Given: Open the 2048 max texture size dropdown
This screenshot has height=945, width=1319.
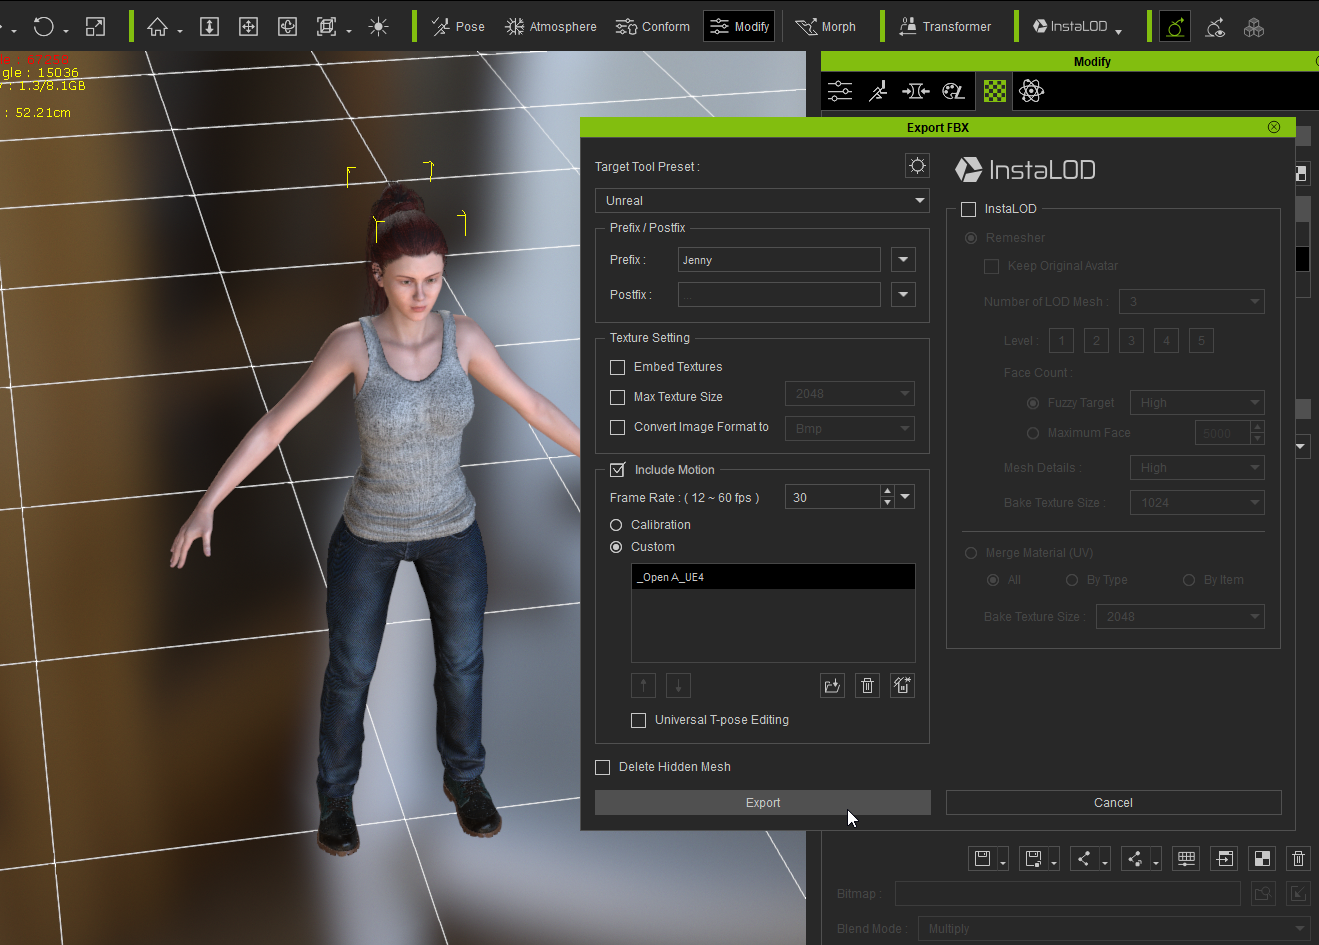Looking at the screenshot, I should coord(850,394).
